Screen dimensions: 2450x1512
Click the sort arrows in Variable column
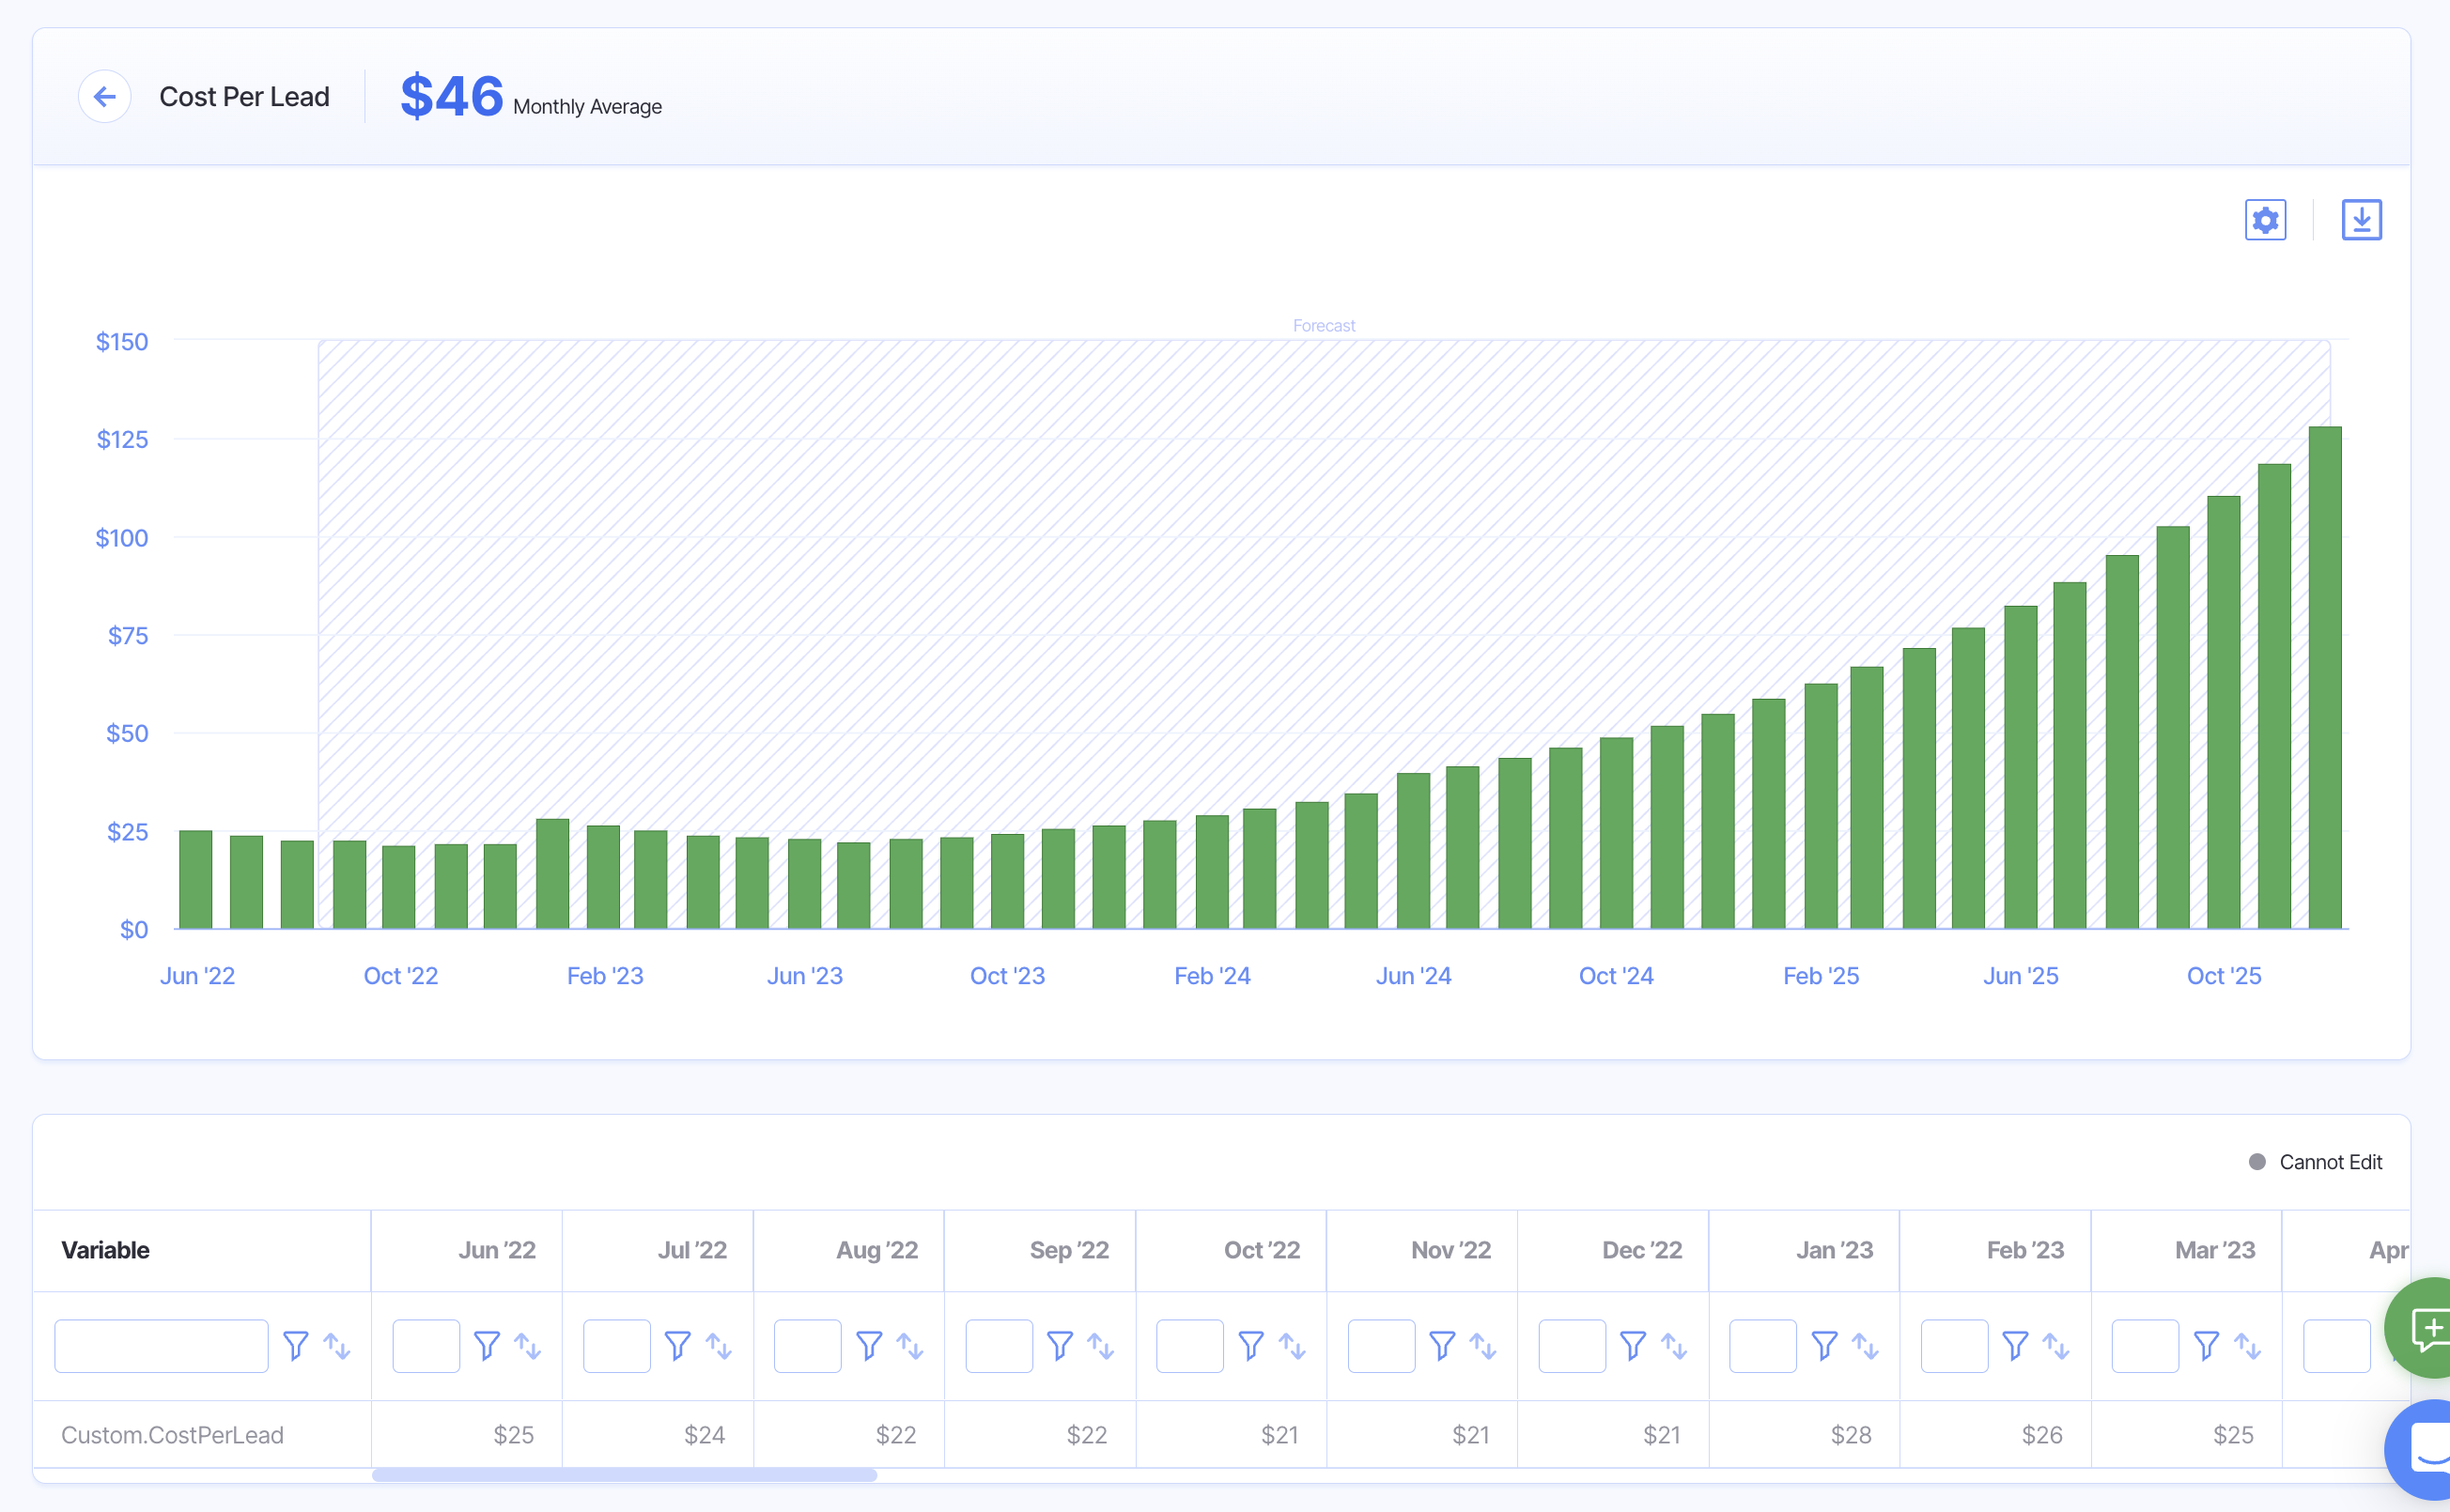(337, 1346)
